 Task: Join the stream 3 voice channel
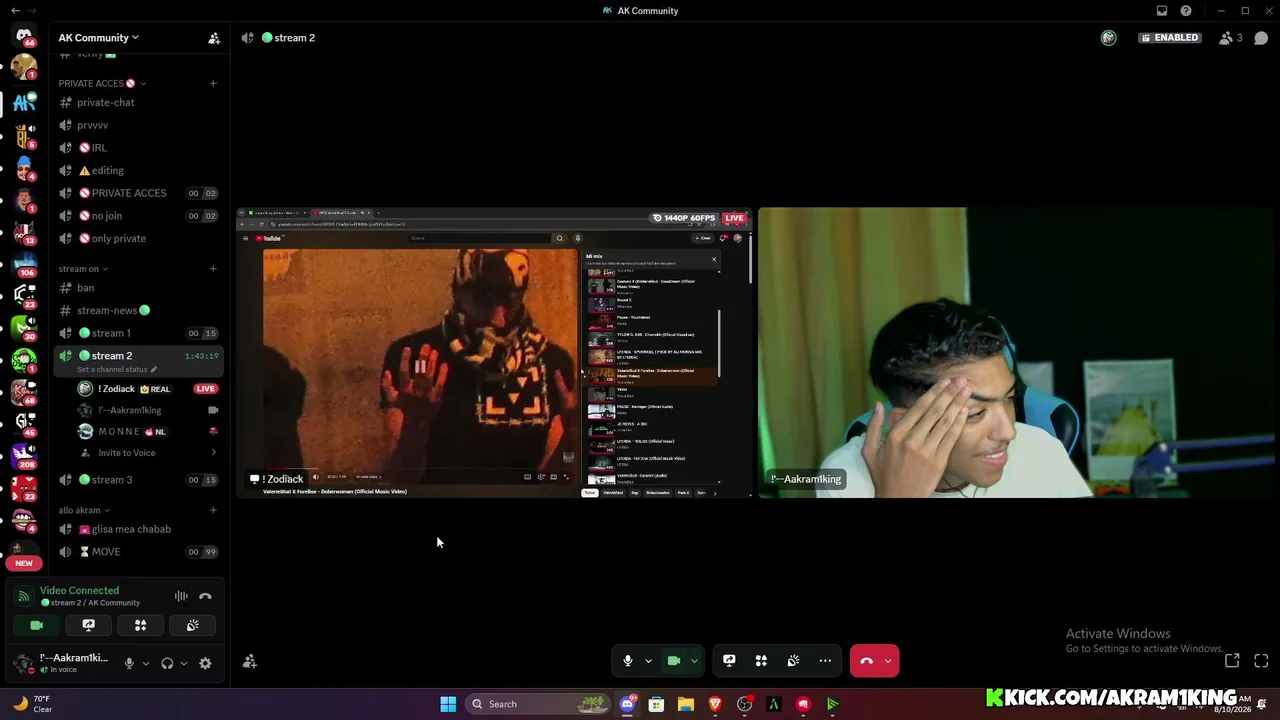point(138,480)
